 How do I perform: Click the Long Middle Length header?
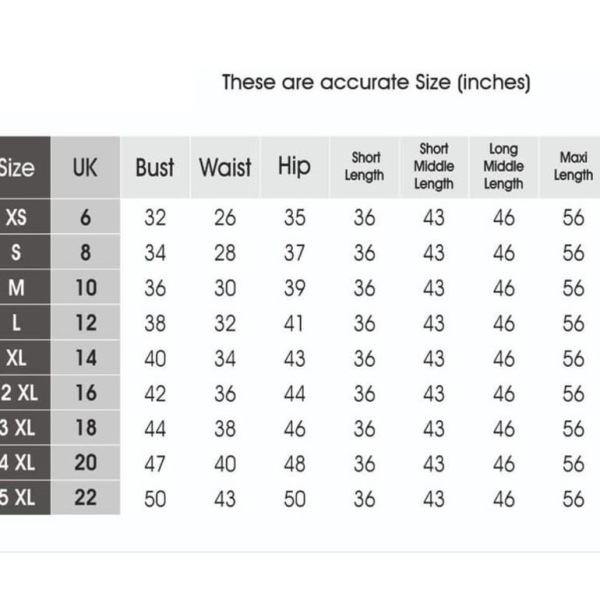[x=503, y=166]
